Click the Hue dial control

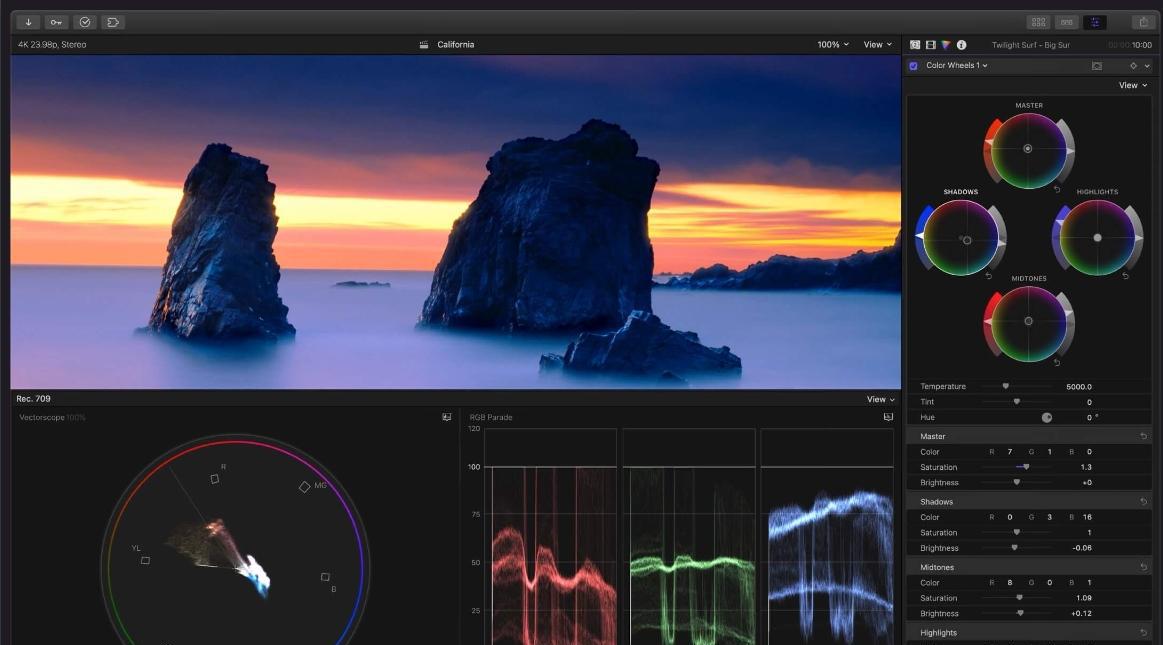(1047, 417)
